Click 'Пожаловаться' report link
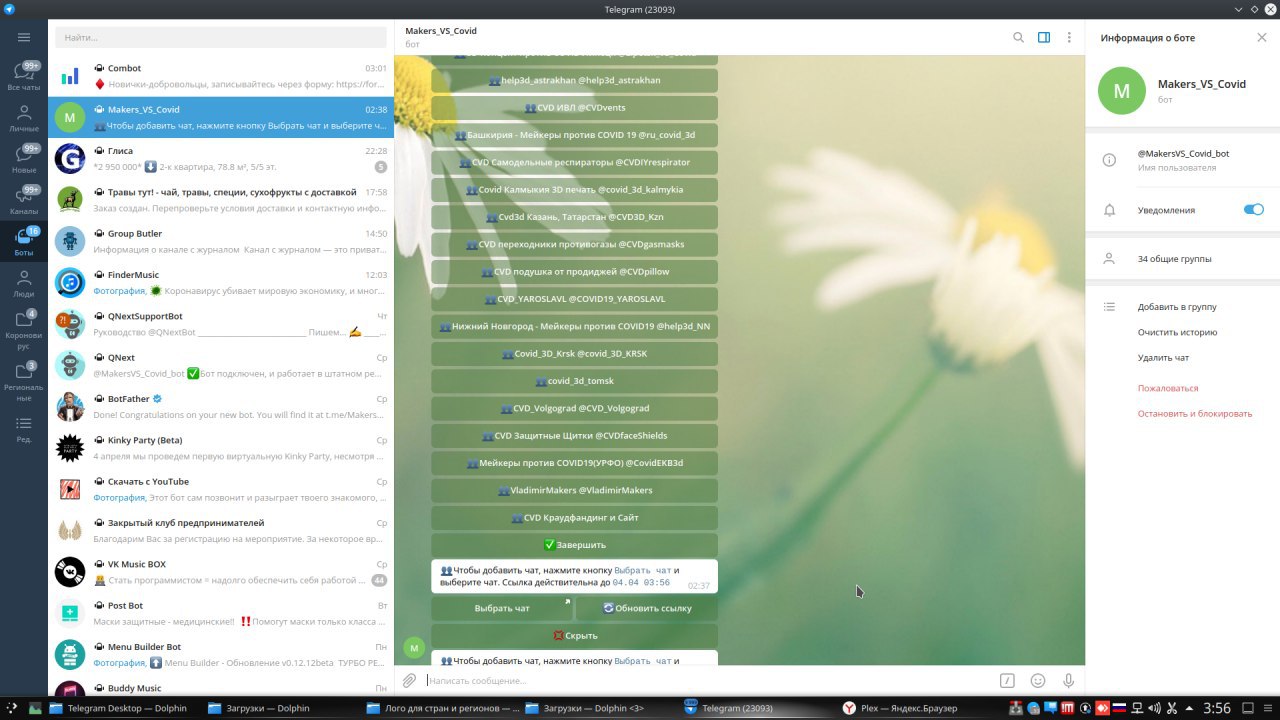The height and width of the screenshot is (720, 1280). click(1167, 388)
